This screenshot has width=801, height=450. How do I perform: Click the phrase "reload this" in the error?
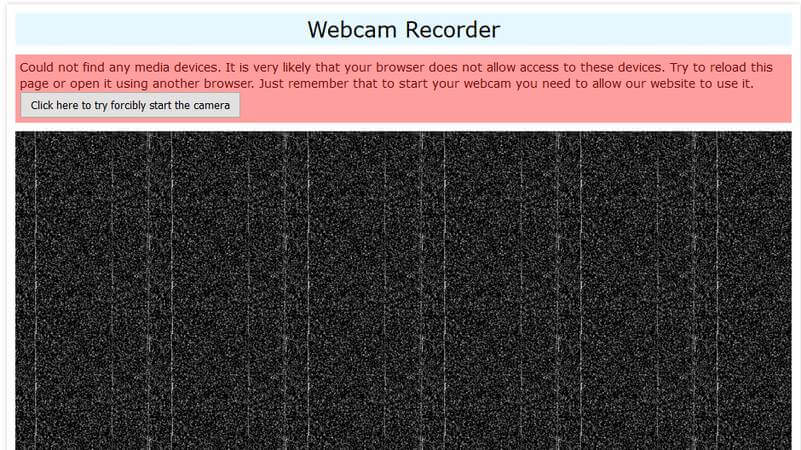coord(739,67)
